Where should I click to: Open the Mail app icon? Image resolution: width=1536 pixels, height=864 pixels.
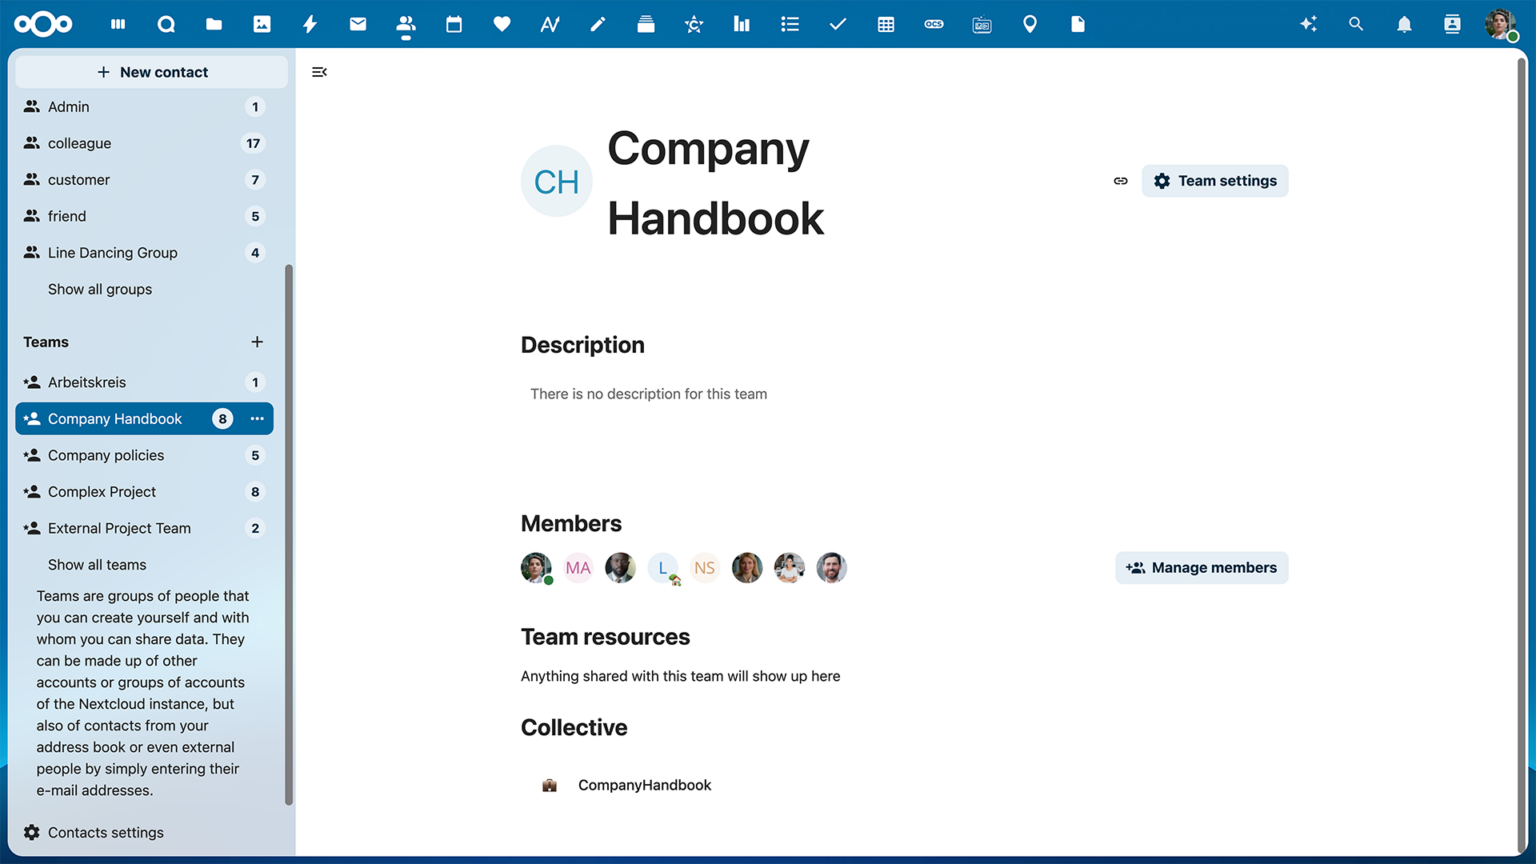(358, 24)
